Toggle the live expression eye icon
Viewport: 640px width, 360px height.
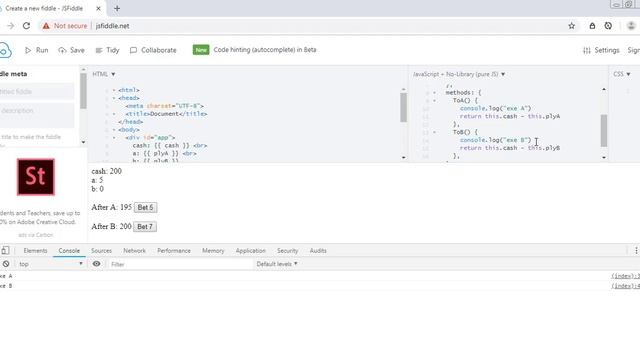click(x=96, y=264)
